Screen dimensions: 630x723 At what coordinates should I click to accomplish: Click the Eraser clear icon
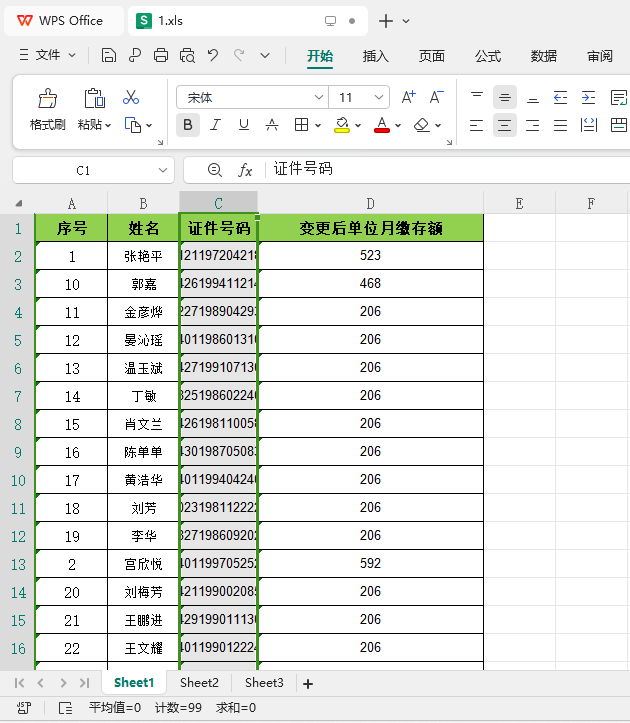(x=422, y=125)
